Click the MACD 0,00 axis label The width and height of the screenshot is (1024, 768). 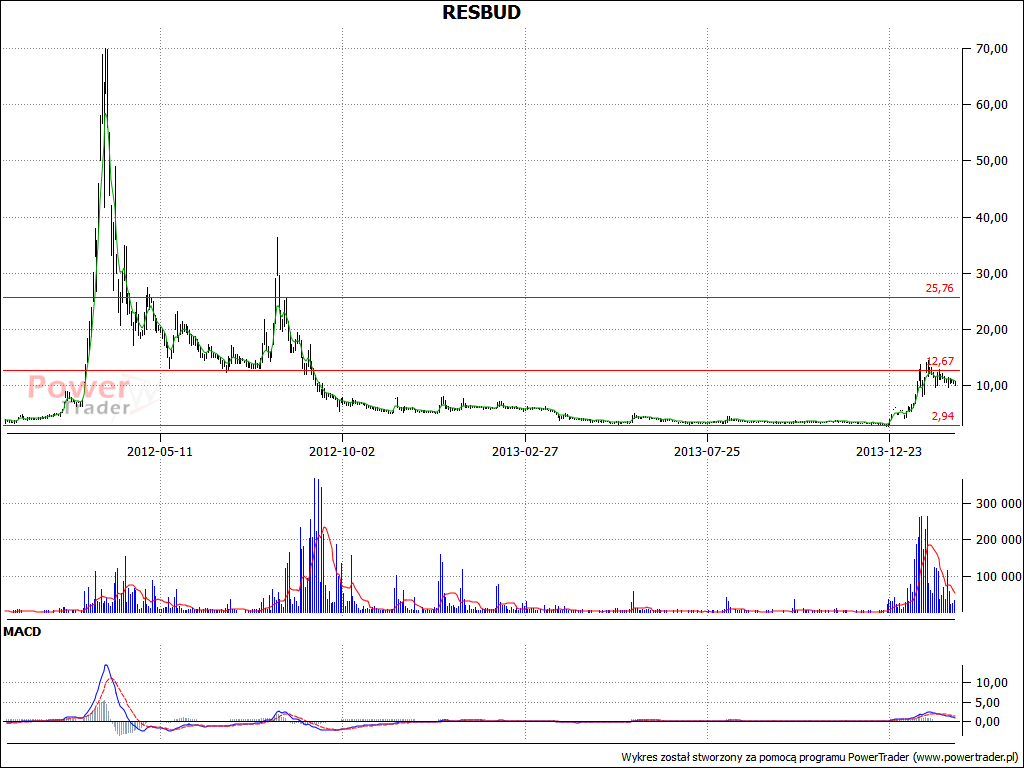[x=989, y=722]
